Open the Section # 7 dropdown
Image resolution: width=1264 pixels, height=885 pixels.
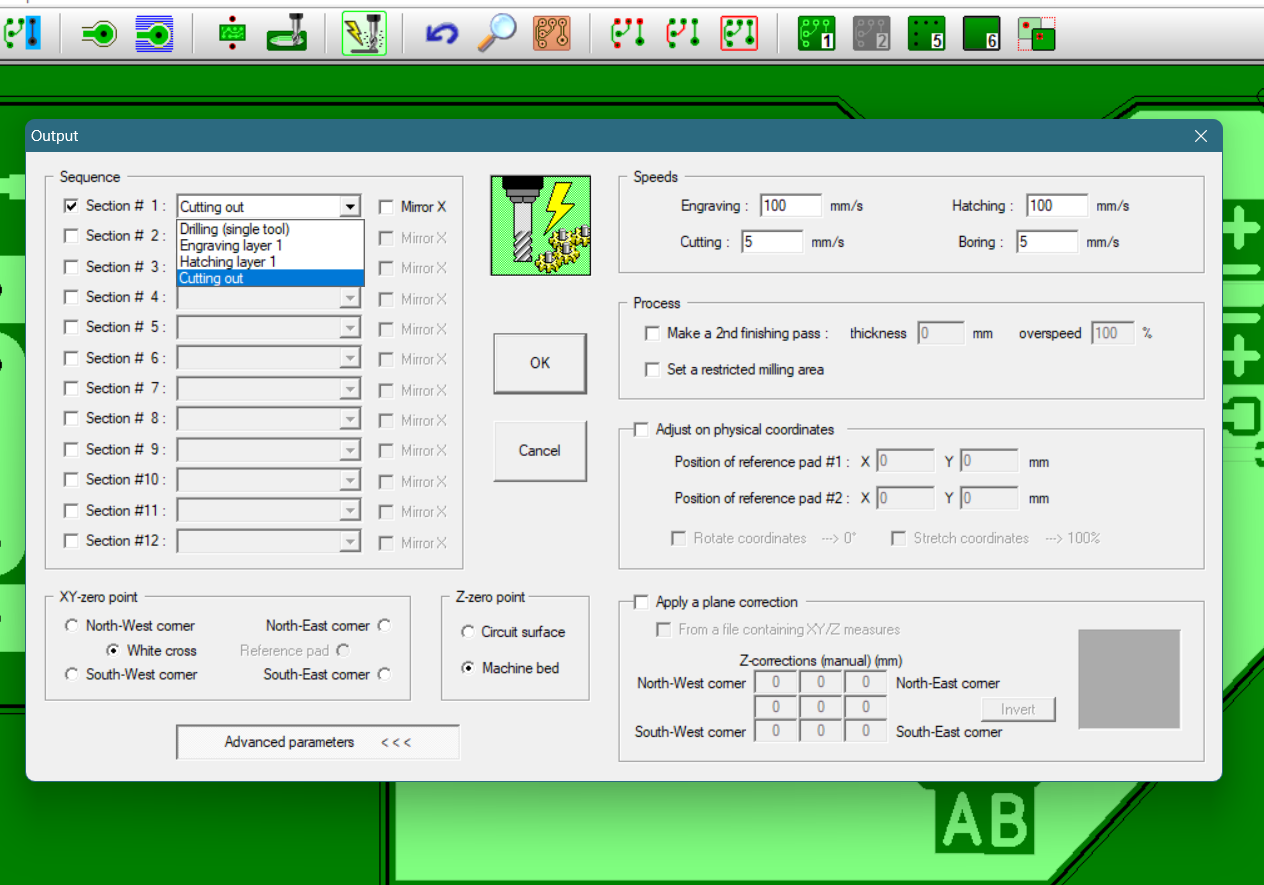[x=350, y=389]
